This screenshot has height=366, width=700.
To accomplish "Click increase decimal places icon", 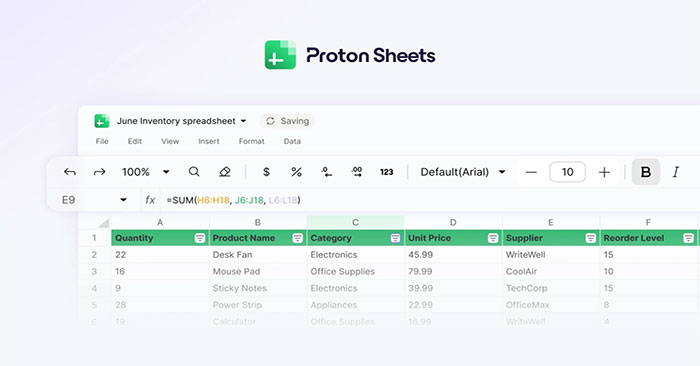I will click(357, 172).
